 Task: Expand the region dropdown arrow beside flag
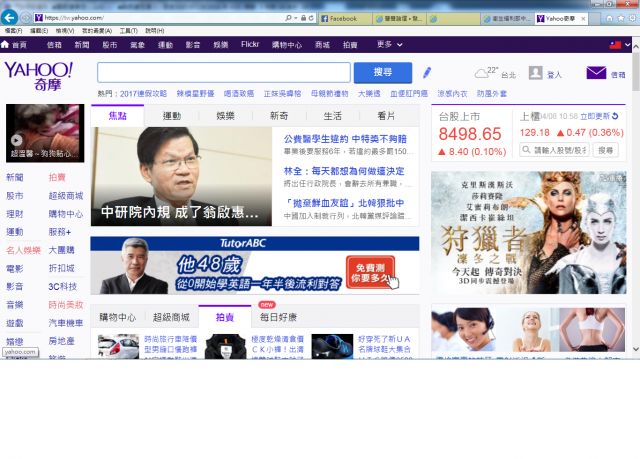pos(627,44)
